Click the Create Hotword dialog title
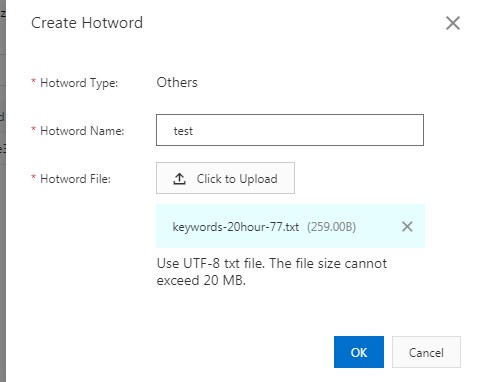 point(87,23)
